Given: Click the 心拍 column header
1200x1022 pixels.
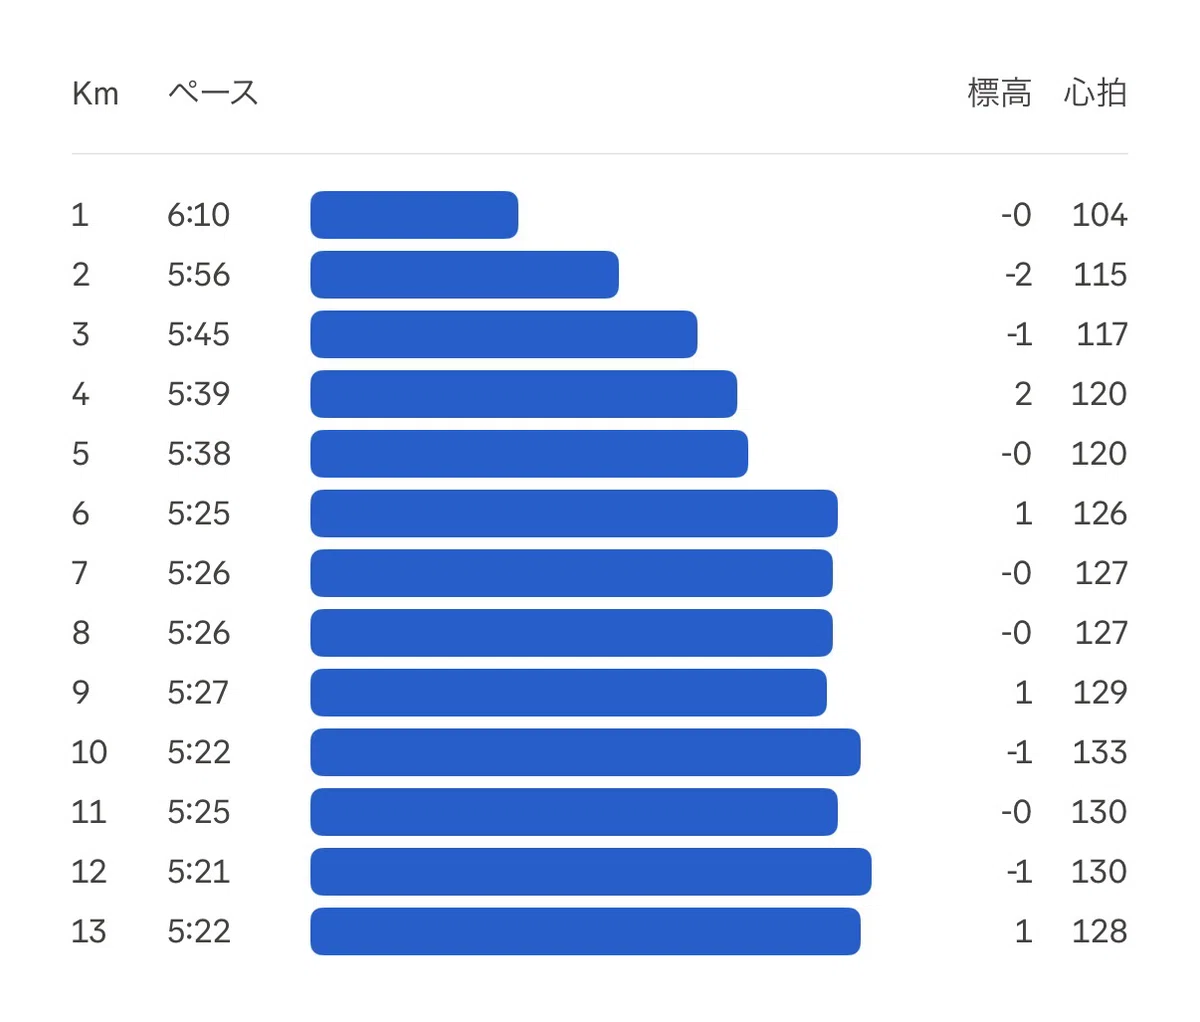Looking at the screenshot, I should point(1095,93).
